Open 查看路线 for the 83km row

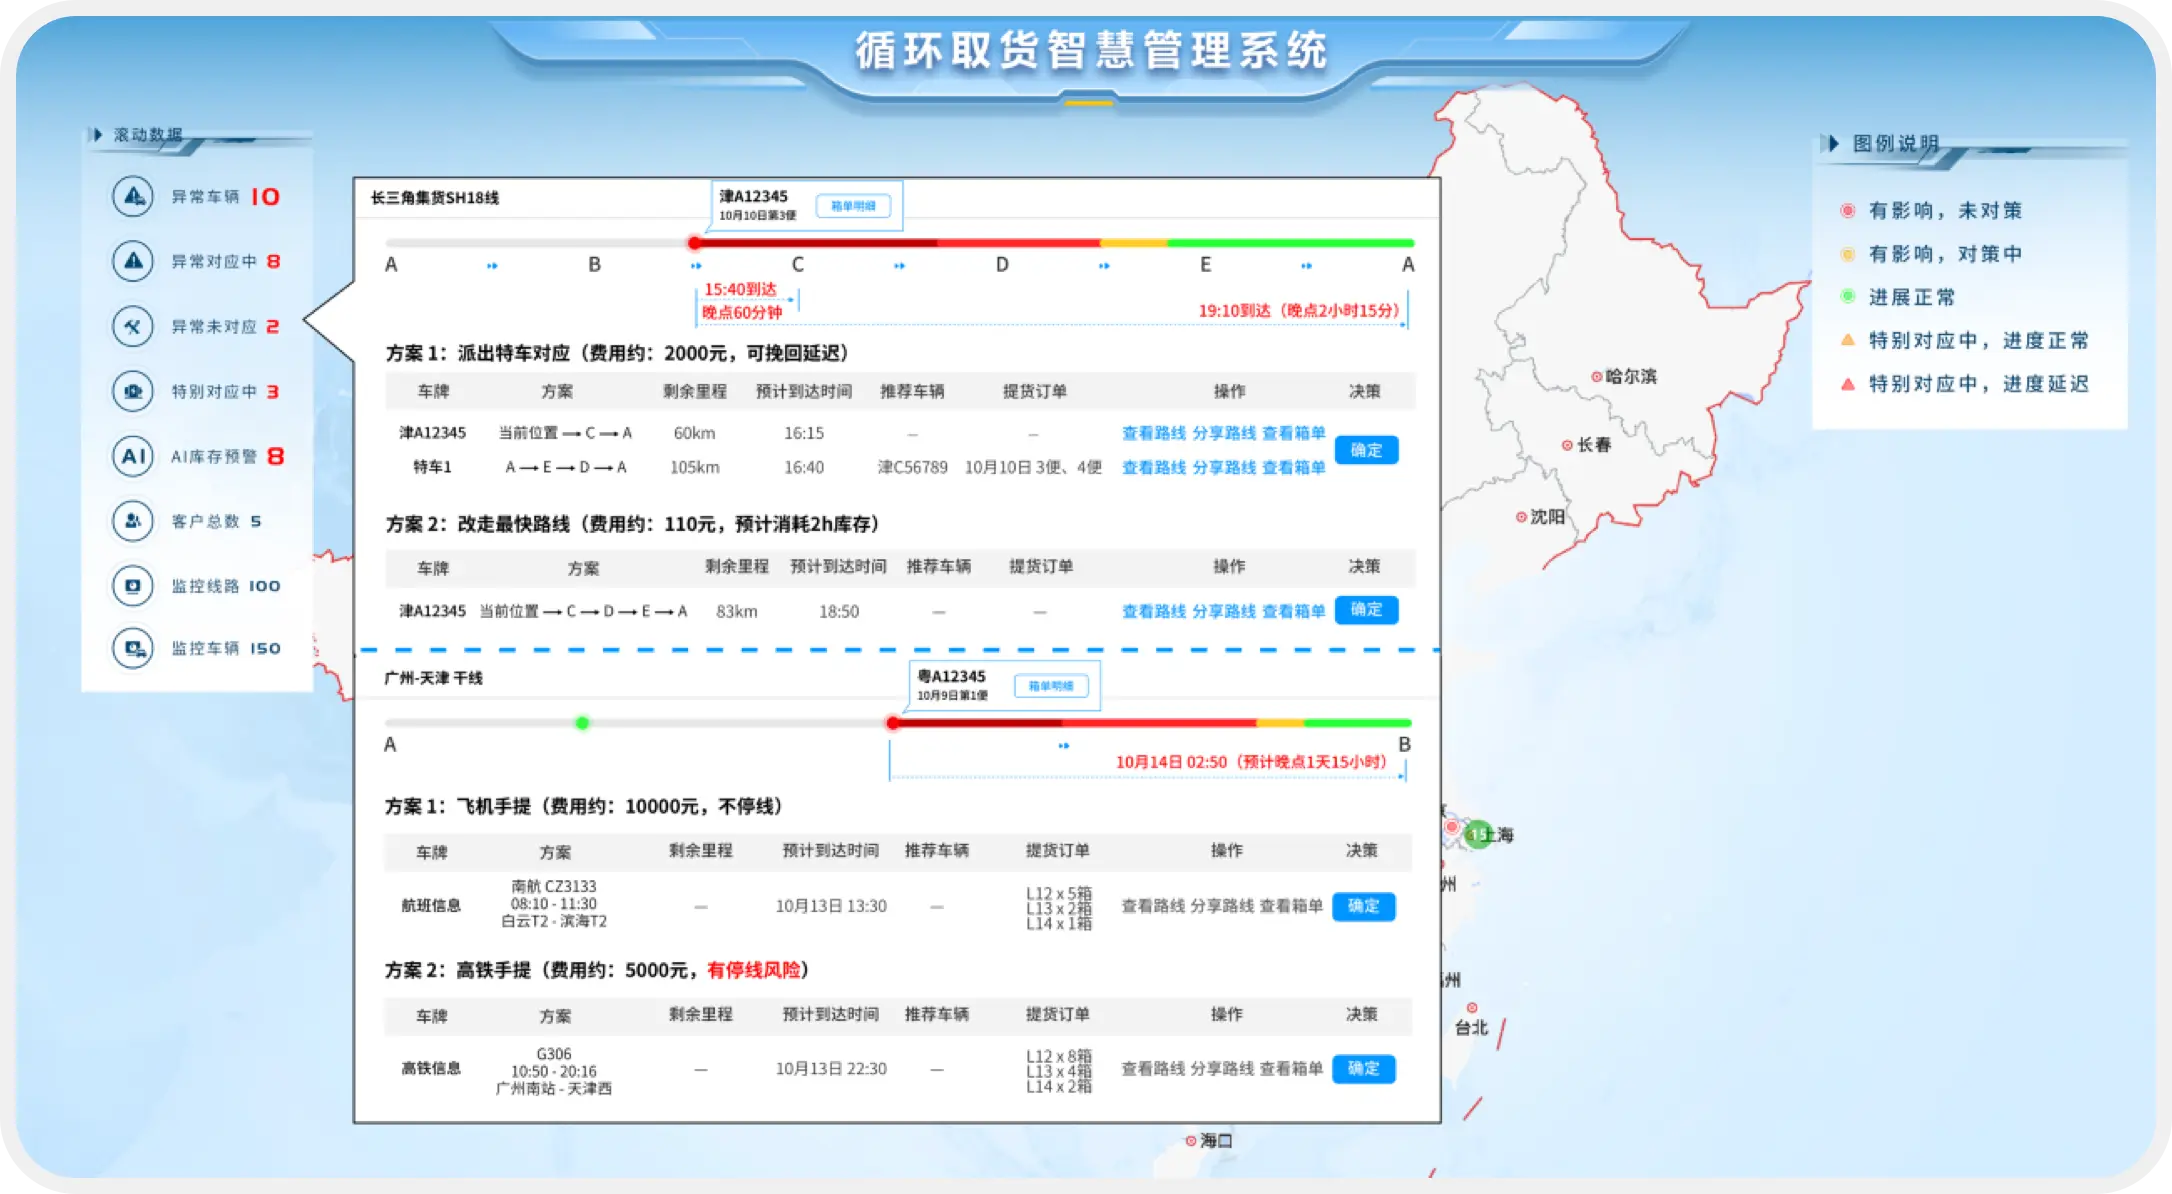click(1154, 611)
